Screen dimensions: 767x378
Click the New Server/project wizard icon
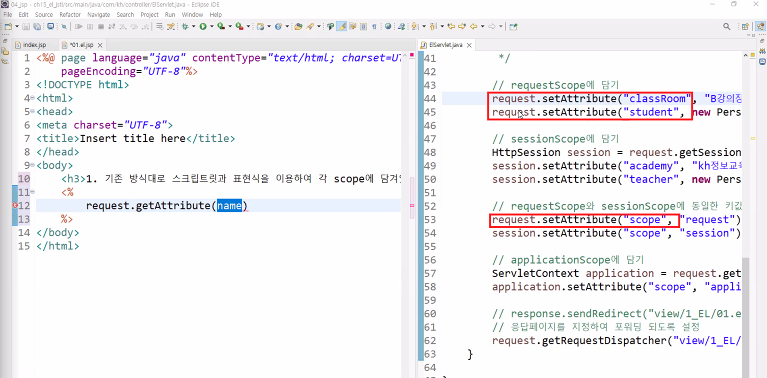coord(261,26)
